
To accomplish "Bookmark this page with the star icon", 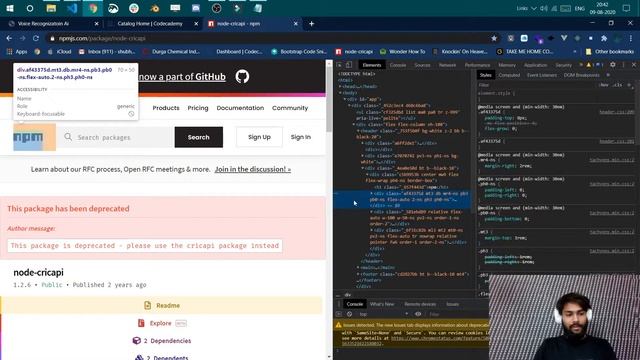I will pyautogui.click(x=494, y=38).
